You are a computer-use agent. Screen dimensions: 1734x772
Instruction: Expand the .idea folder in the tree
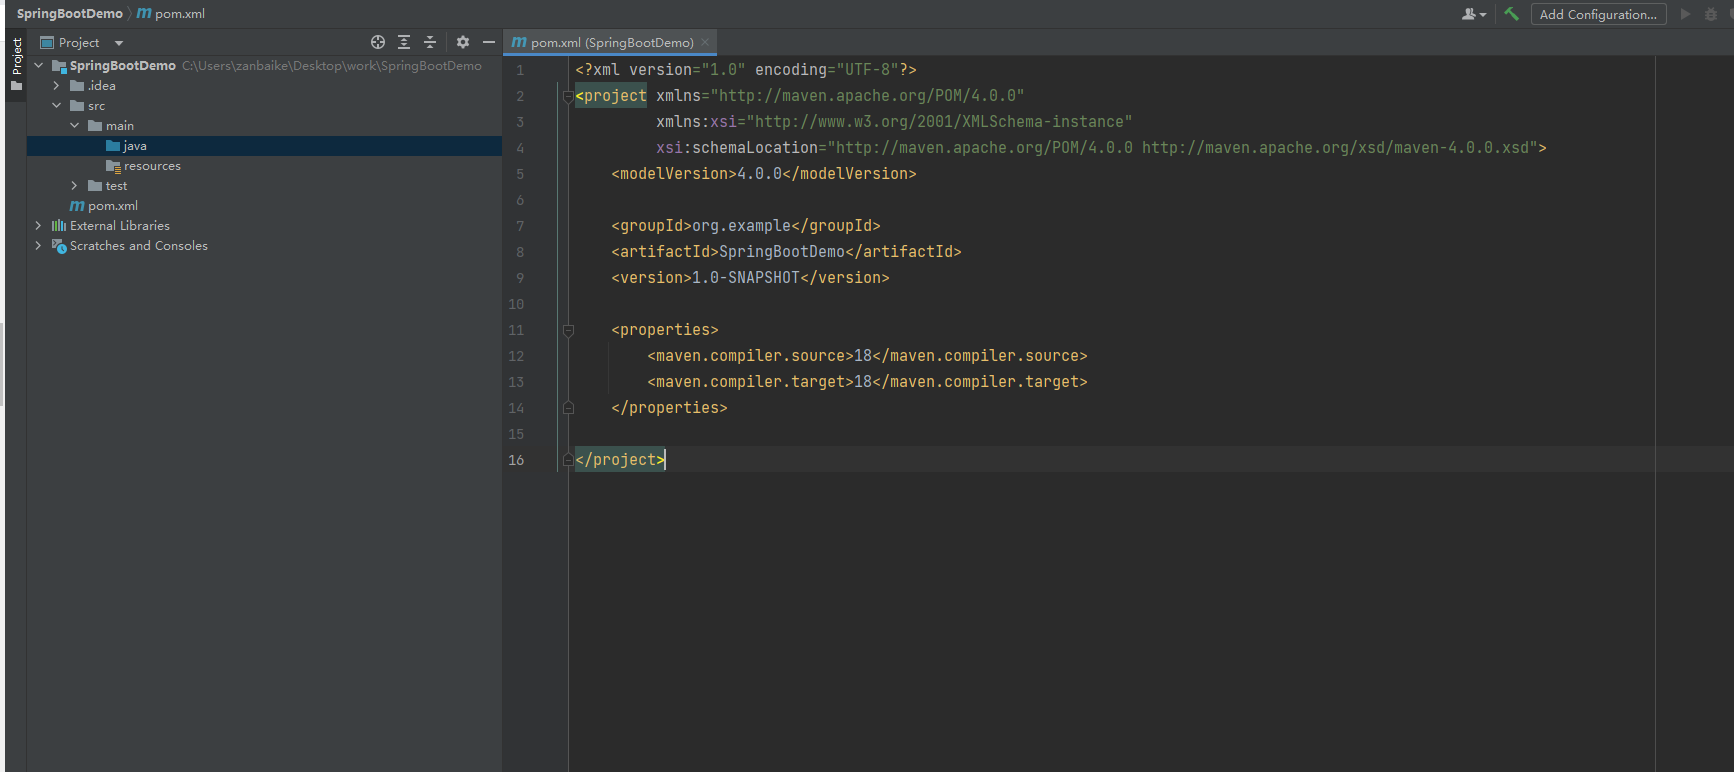[x=56, y=86]
